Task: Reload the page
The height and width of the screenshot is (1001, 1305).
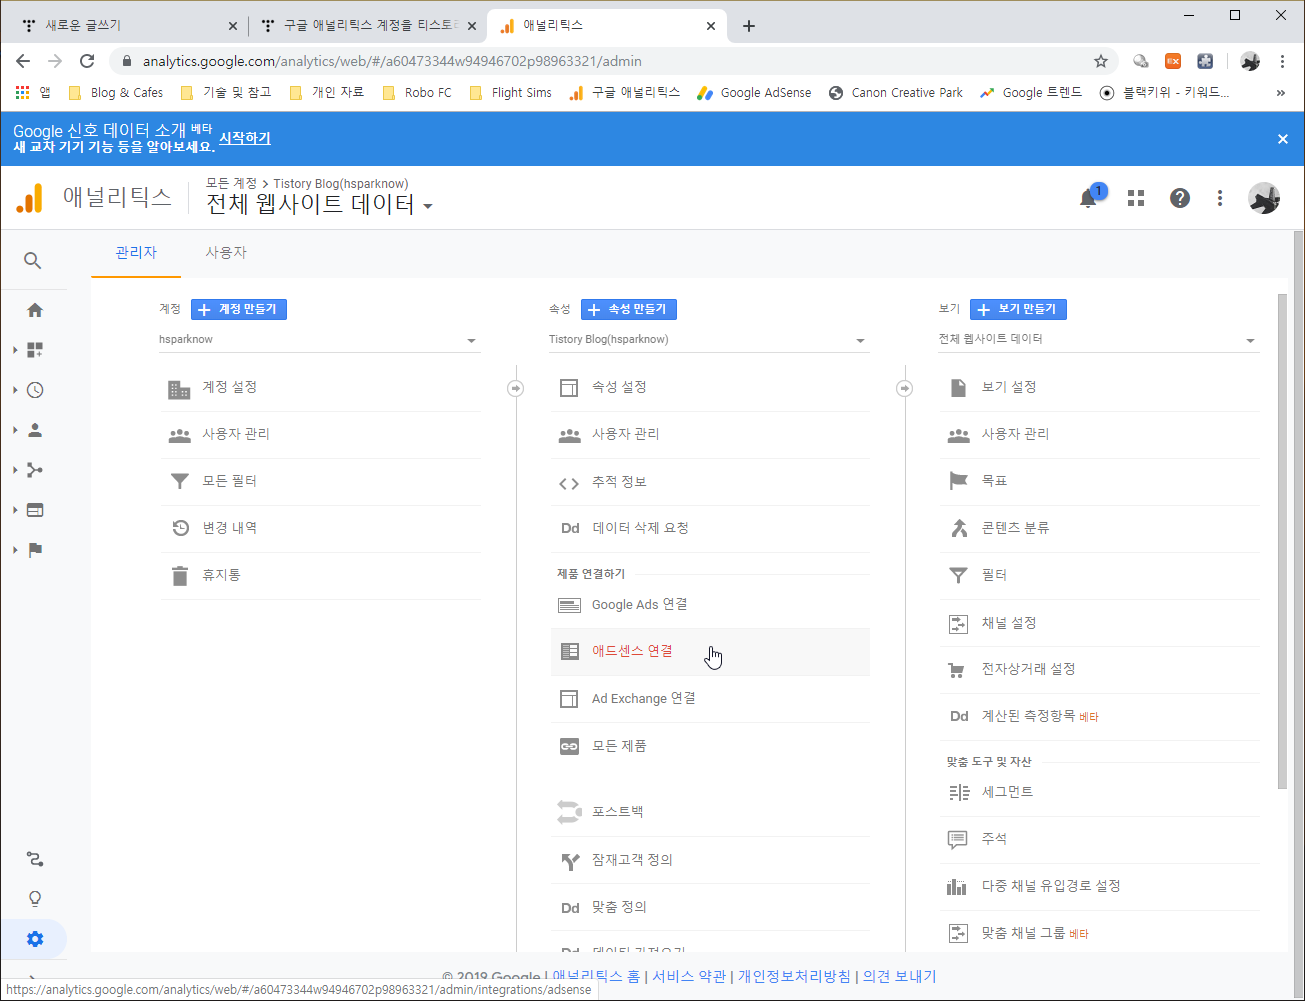Action: (87, 61)
